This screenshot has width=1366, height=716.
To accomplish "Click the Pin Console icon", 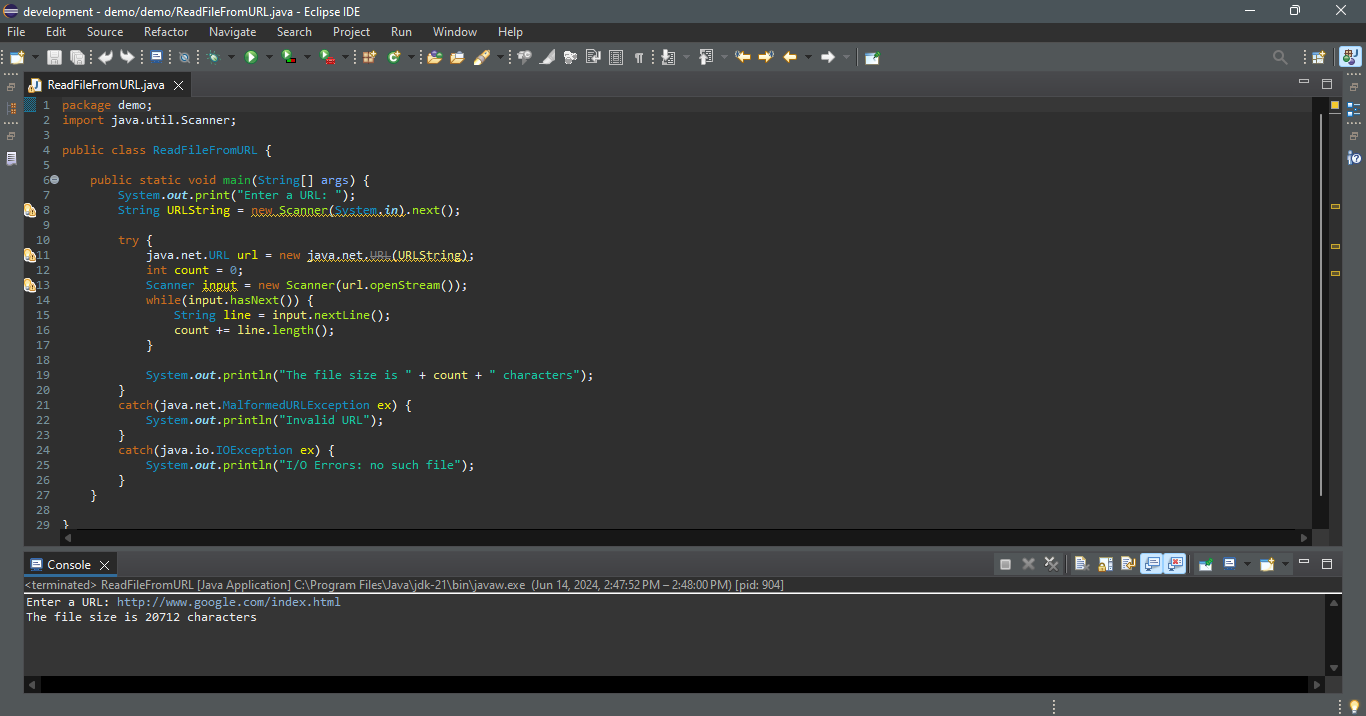I will [x=1205, y=565].
